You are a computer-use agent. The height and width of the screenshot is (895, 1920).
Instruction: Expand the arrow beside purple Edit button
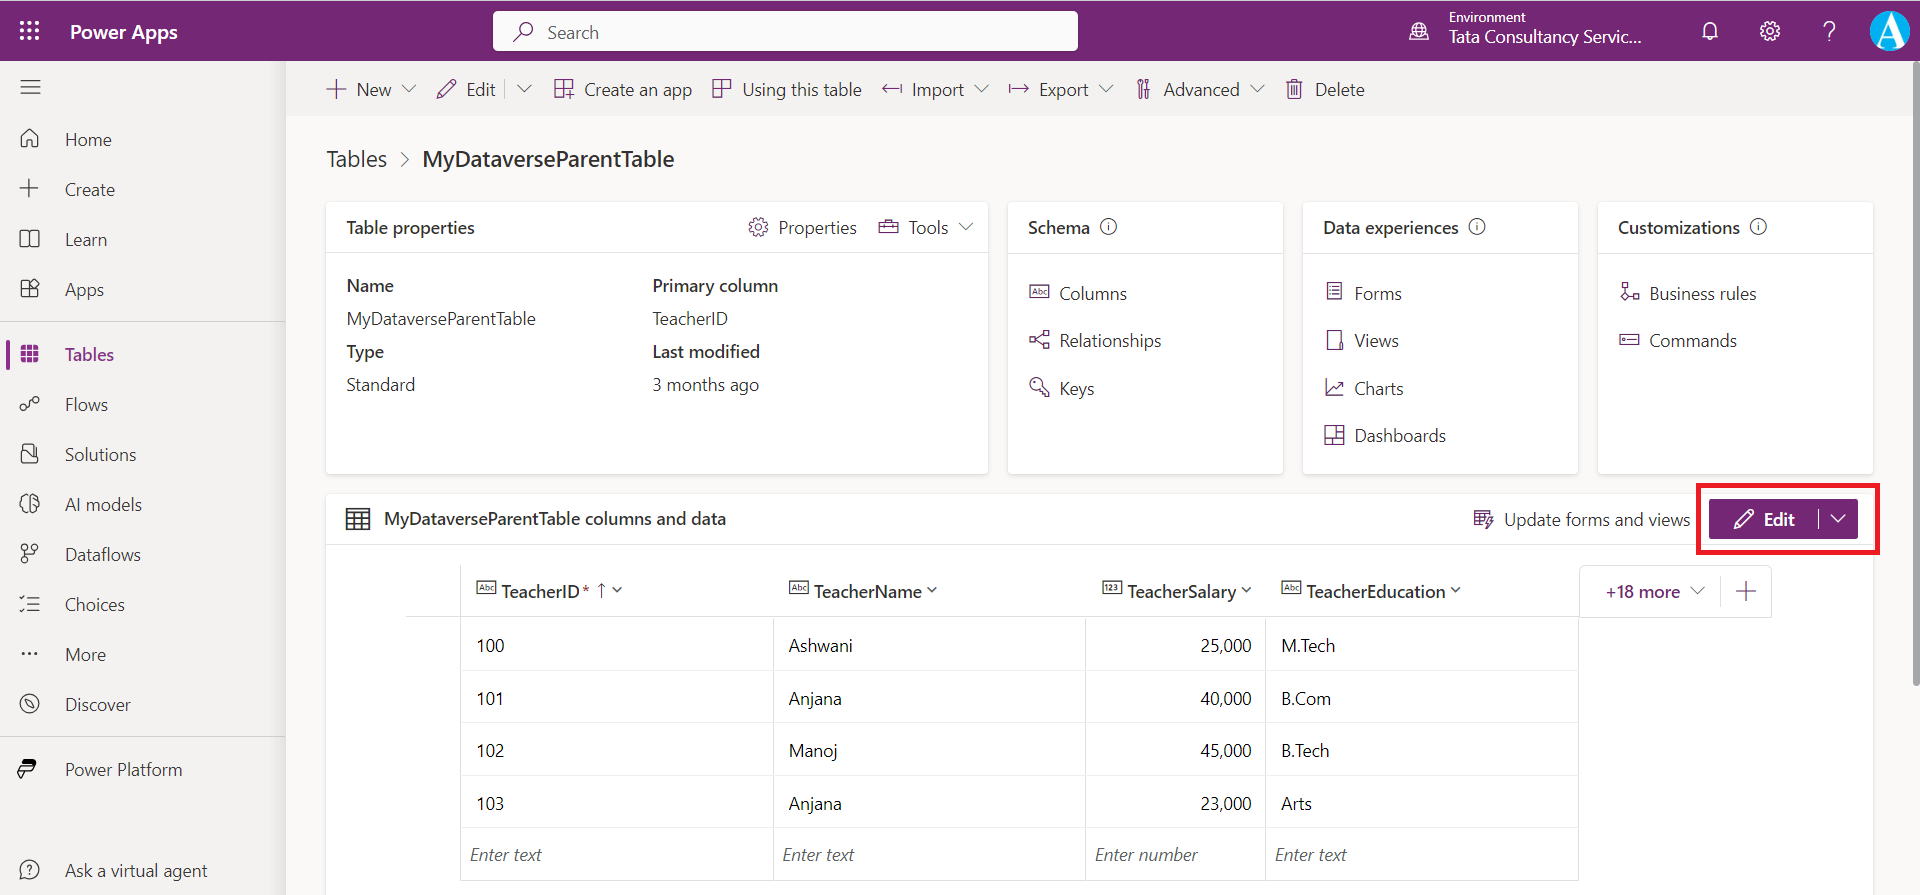[x=1838, y=519]
